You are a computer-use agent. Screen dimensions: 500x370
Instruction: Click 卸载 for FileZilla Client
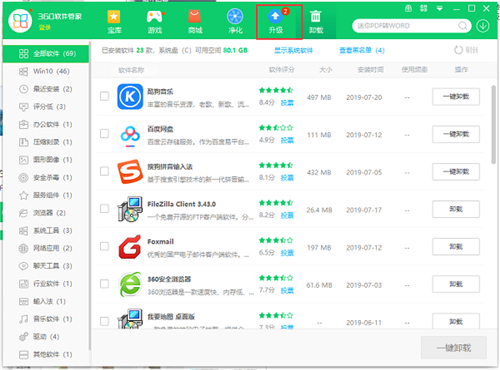(x=456, y=209)
